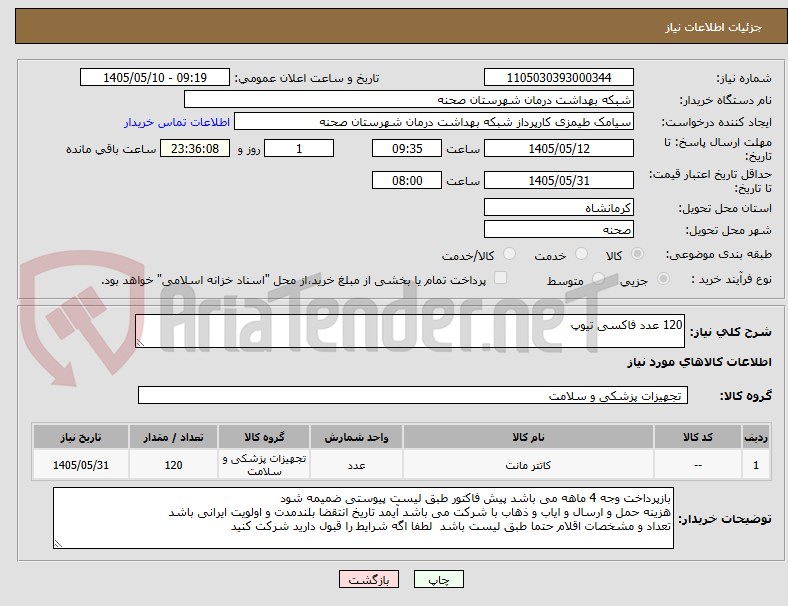This screenshot has height=606, width=788.
Task: Click the table date cell 1405/05/31
Action: point(81,465)
